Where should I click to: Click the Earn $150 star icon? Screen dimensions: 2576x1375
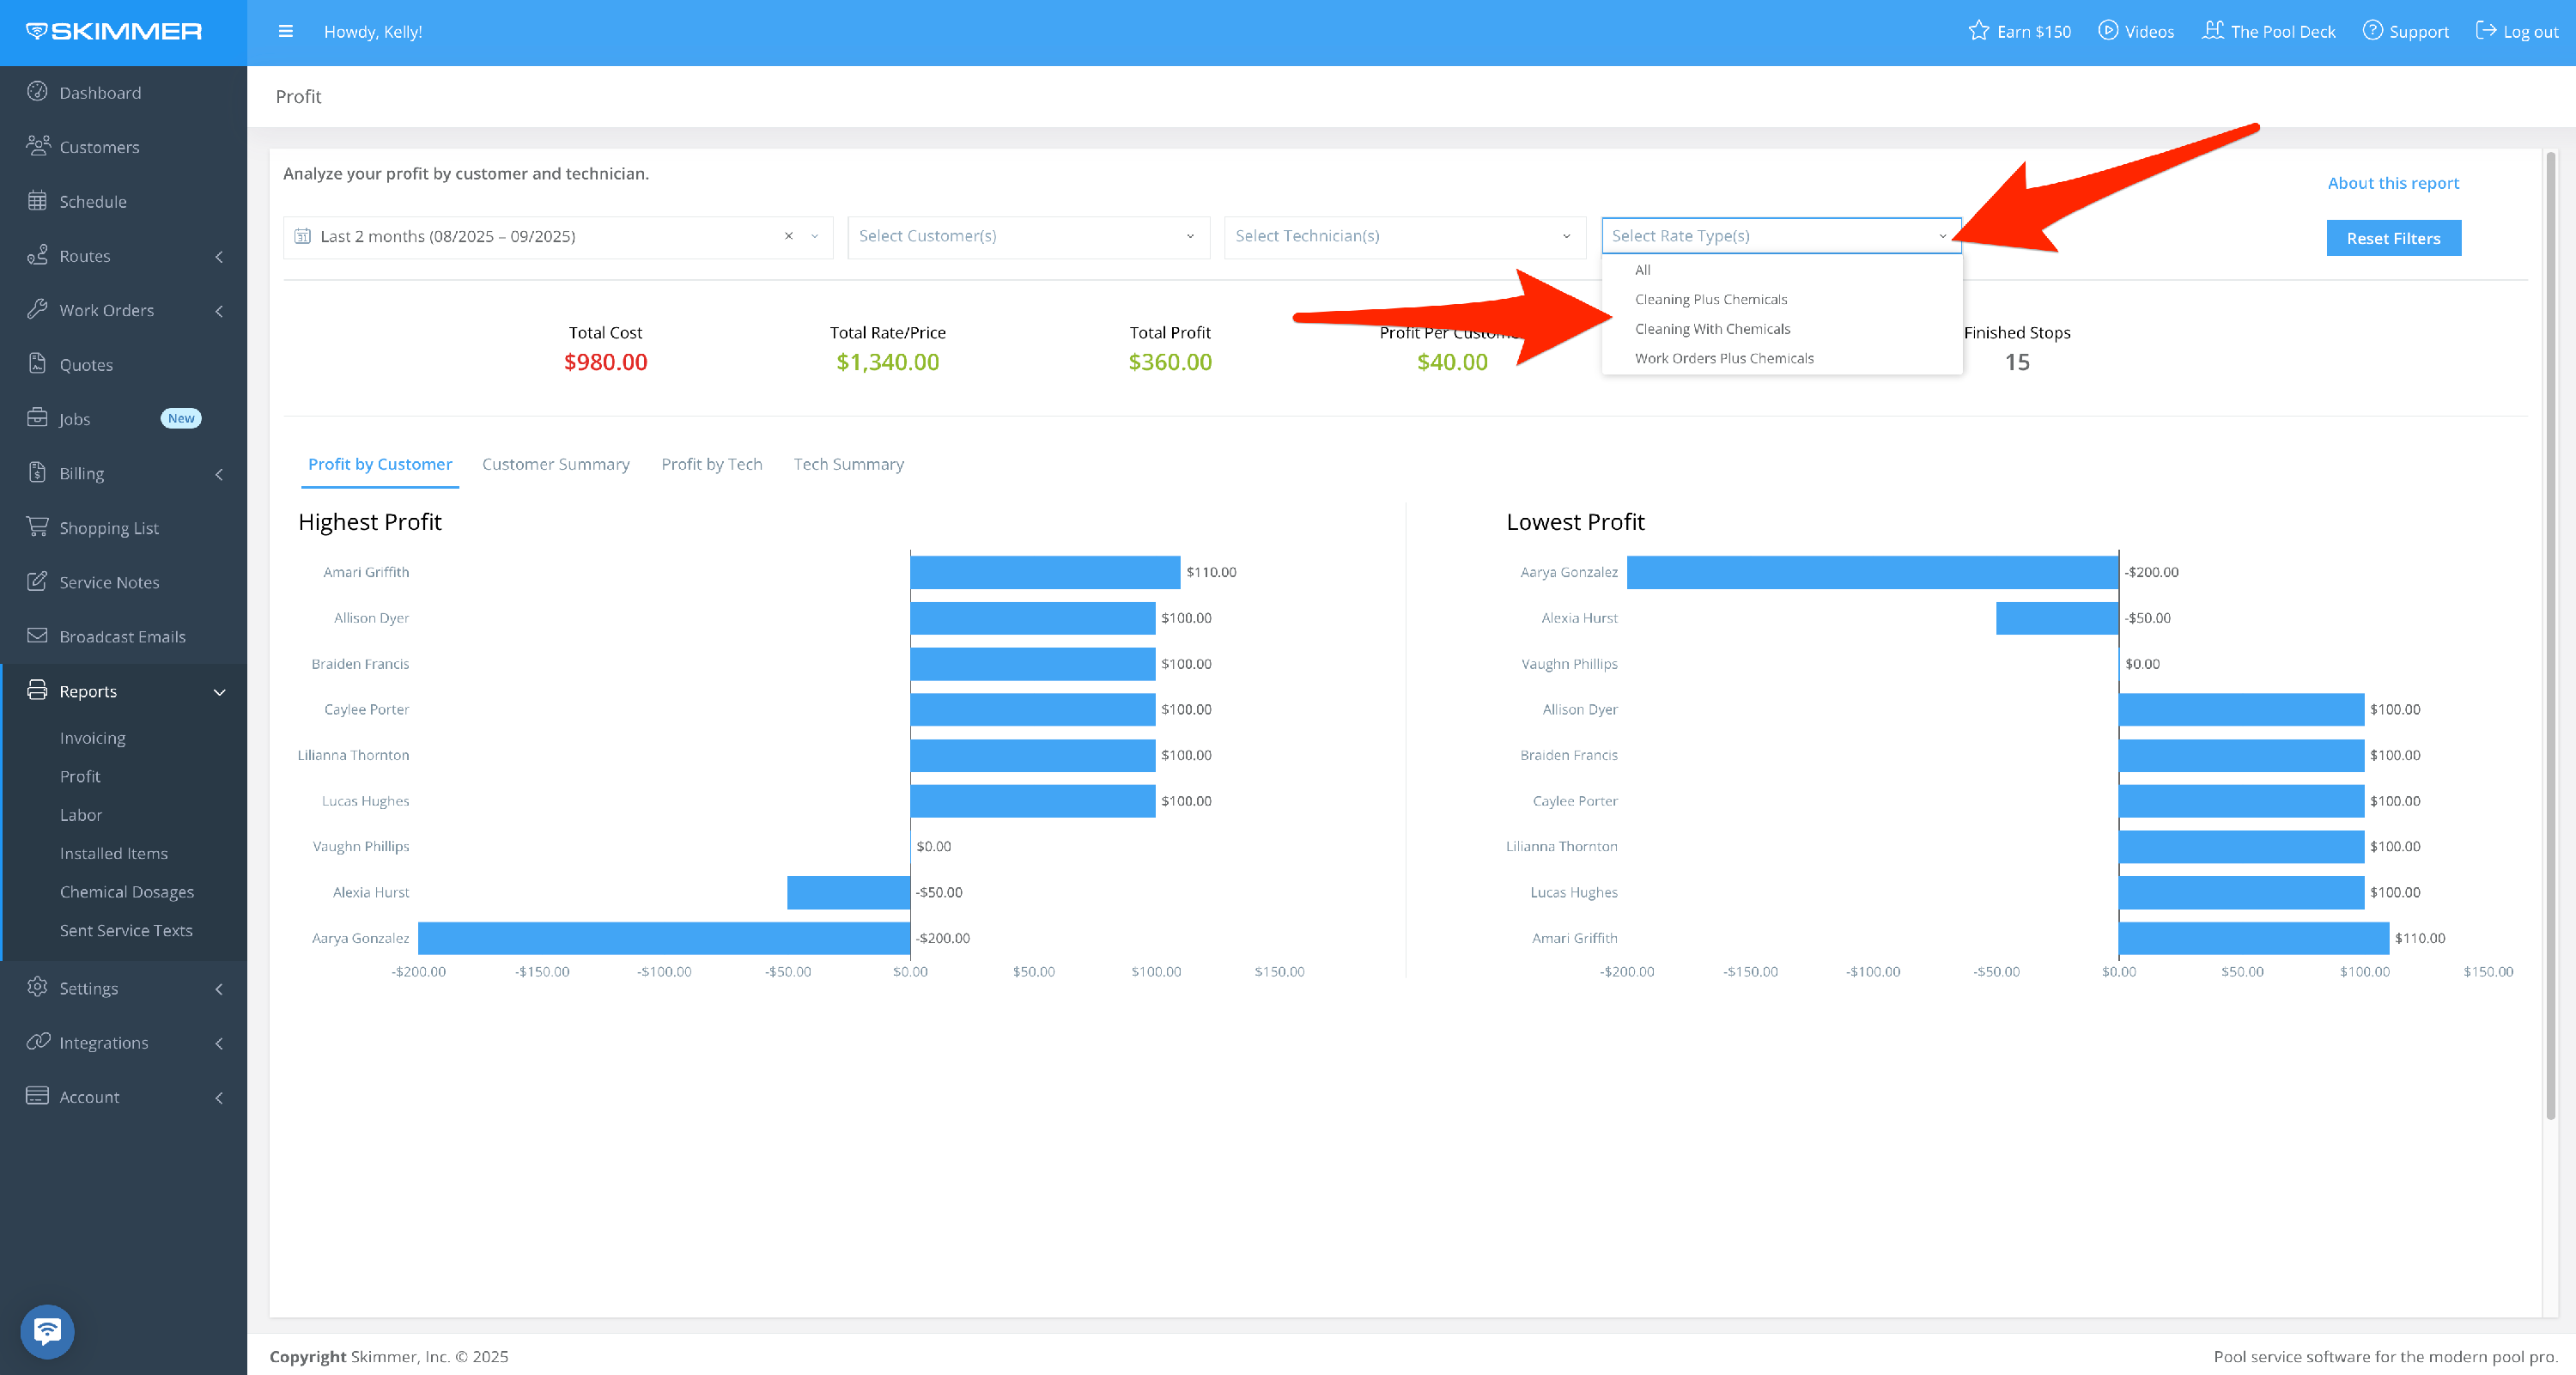tap(1978, 31)
